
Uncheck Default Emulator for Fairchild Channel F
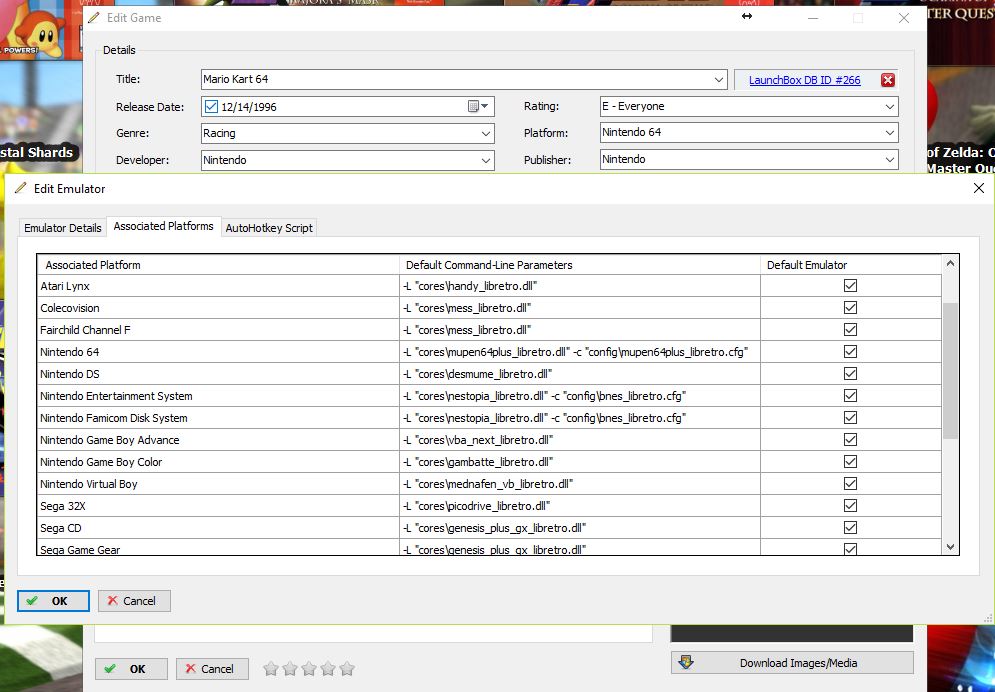[850, 330]
